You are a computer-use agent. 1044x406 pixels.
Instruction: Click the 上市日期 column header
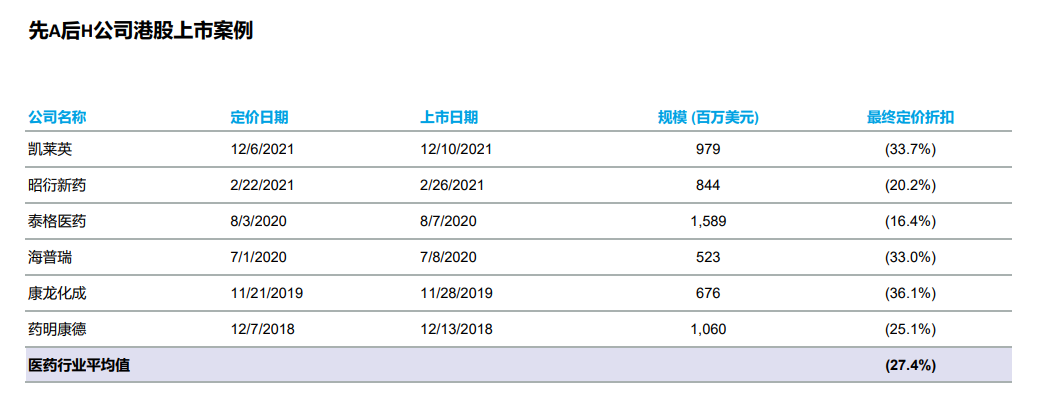[448, 117]
